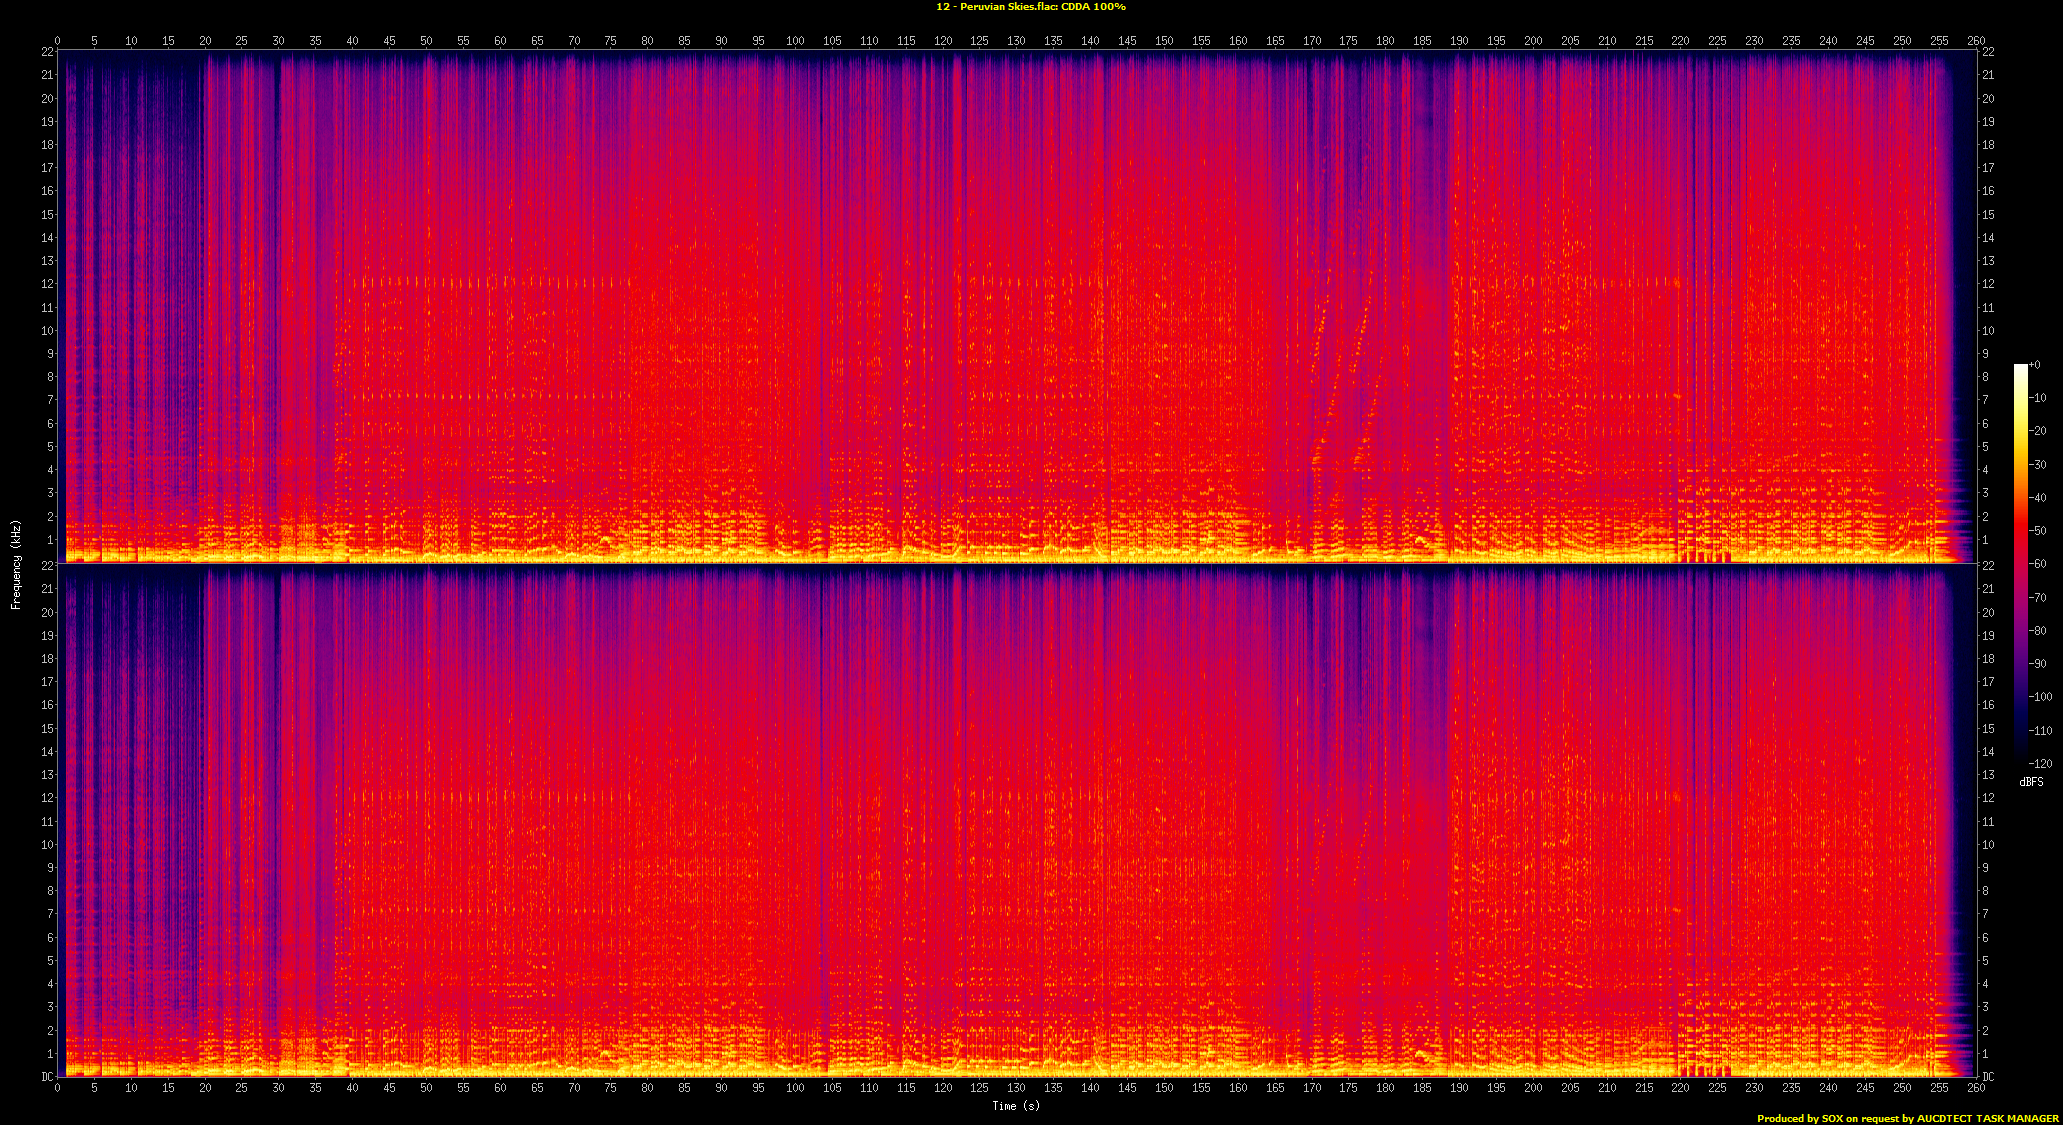Select the 230 mark on top time axis
The image size is (2063, 1125).
click(x=1754, y=41)
